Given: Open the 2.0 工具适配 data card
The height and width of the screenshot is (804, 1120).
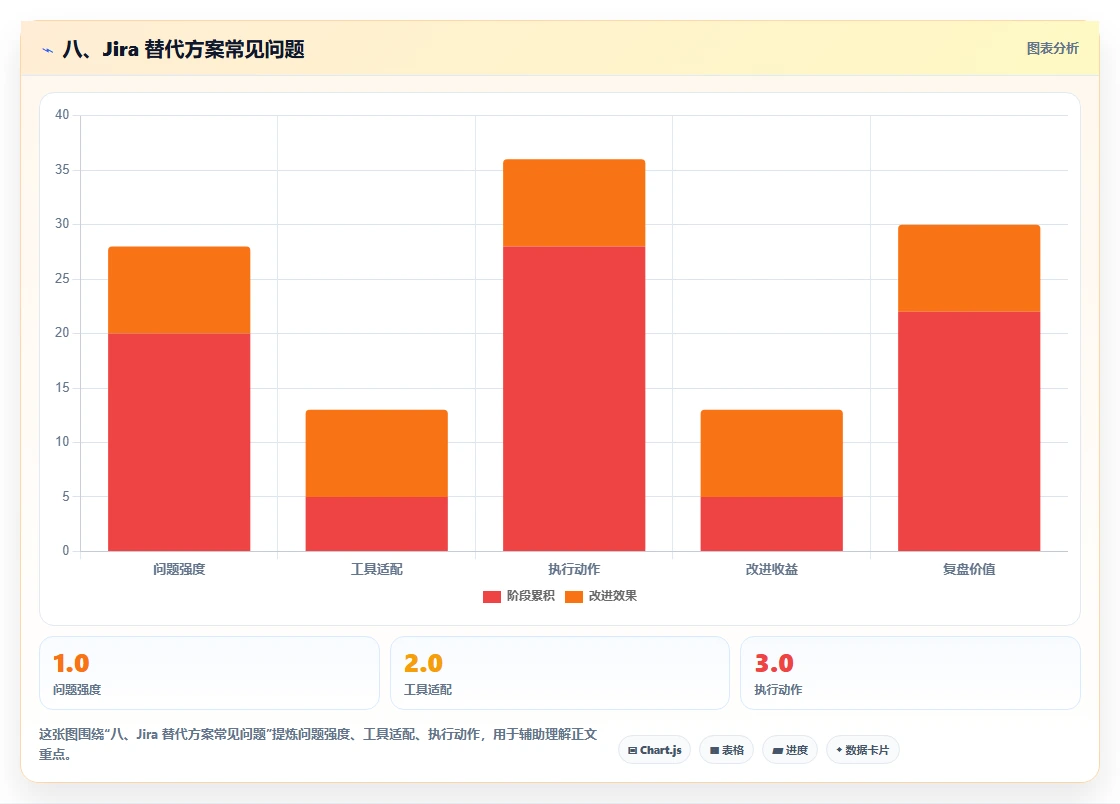Looking at the screenshot, I should 559,673.
